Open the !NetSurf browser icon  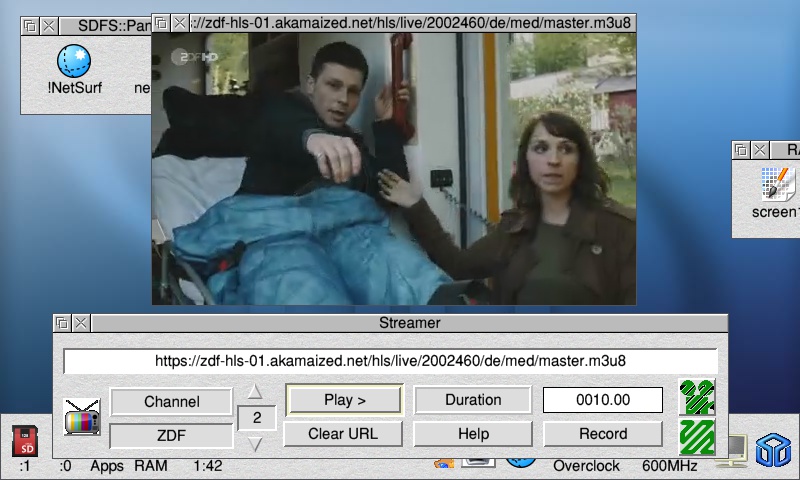pyautogui.click(x=74, y=62)
